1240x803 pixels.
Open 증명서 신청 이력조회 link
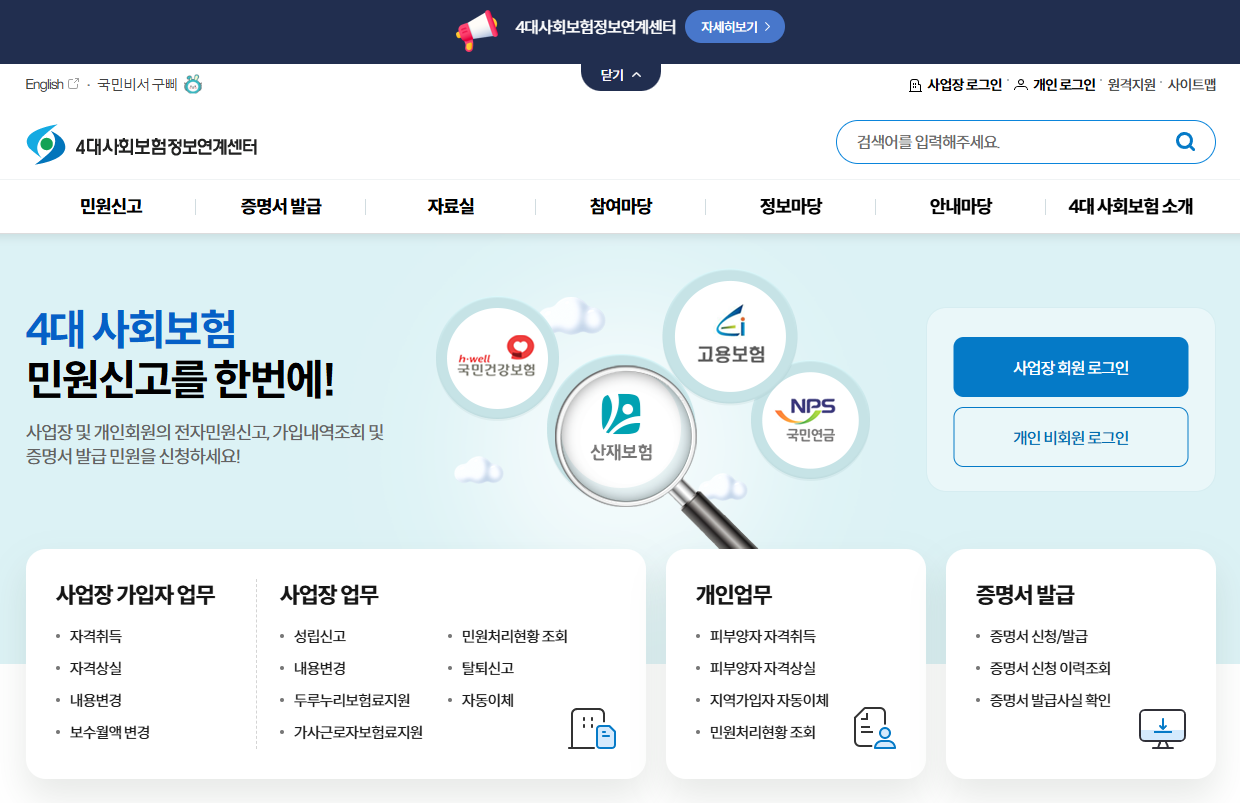[1050, 668]
